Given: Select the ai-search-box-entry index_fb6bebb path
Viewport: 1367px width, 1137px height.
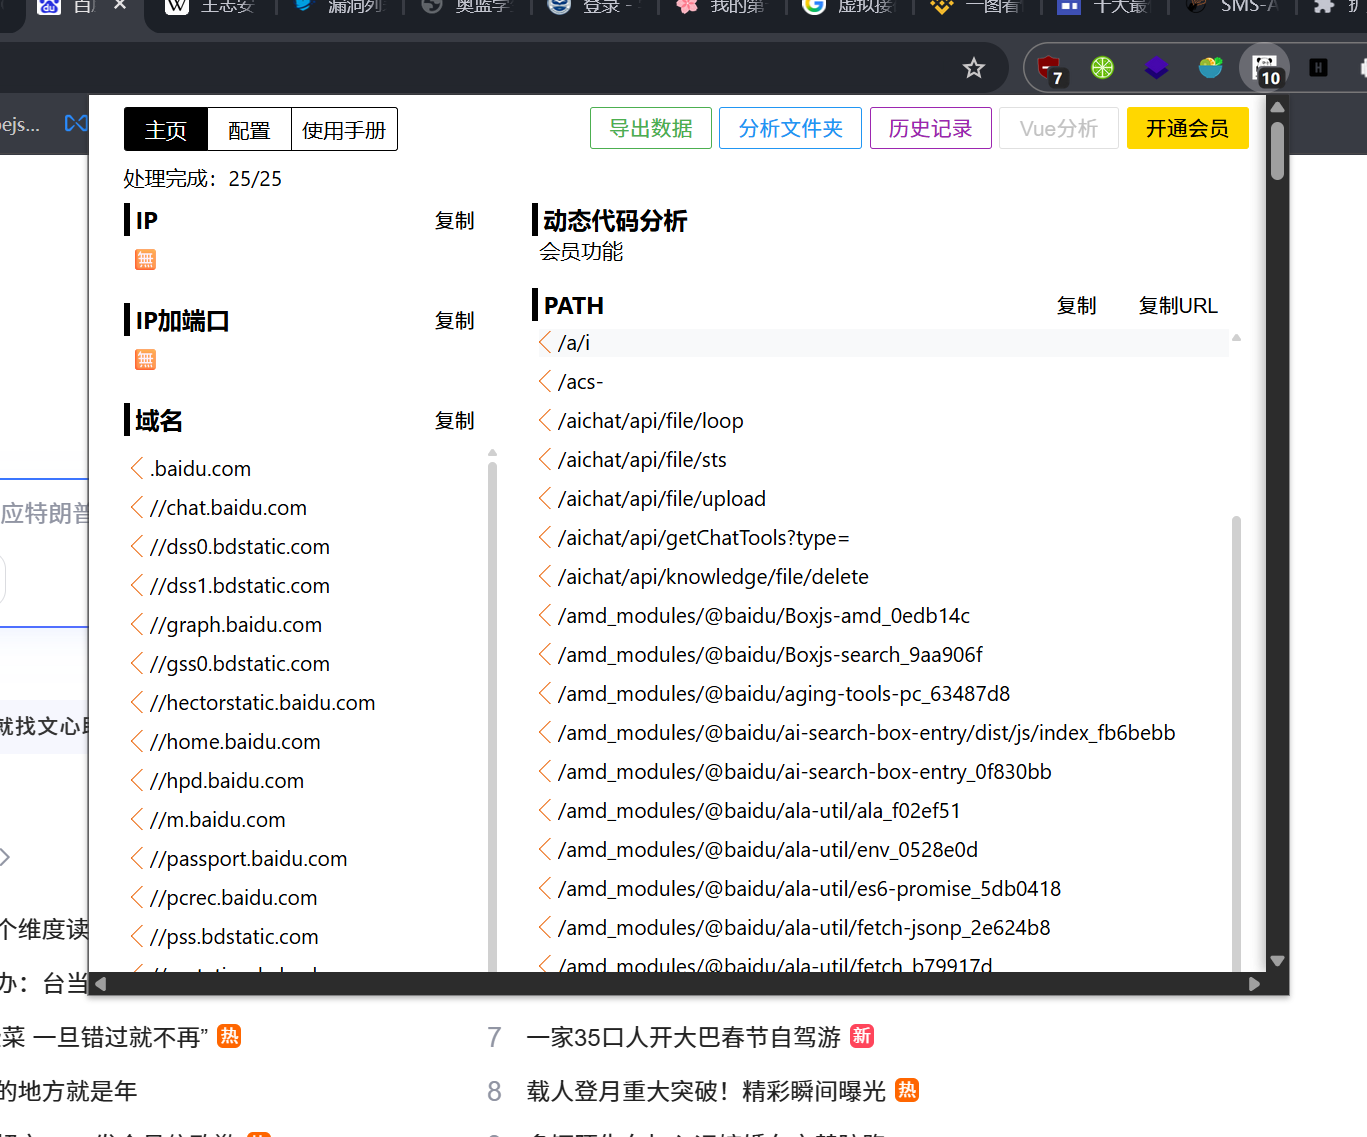Looking at the screenshot, I should pos(867,733).
